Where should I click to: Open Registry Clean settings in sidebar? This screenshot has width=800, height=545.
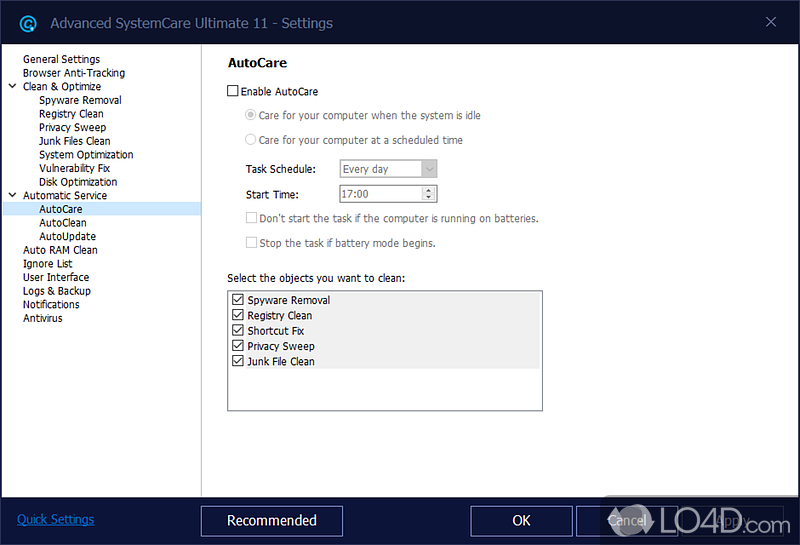tap(71, 114)
